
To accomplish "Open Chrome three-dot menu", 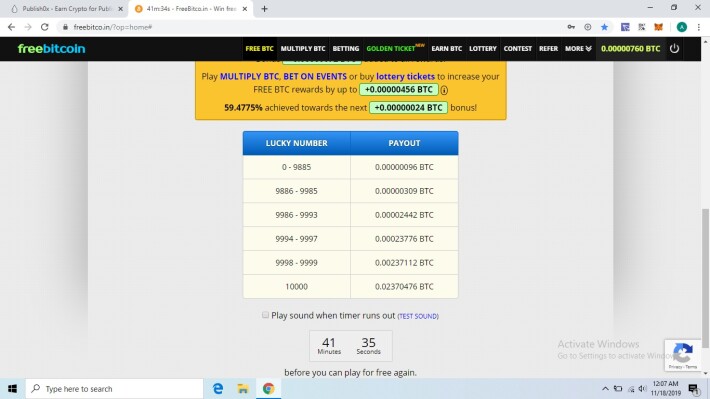I will pos(699,27).
